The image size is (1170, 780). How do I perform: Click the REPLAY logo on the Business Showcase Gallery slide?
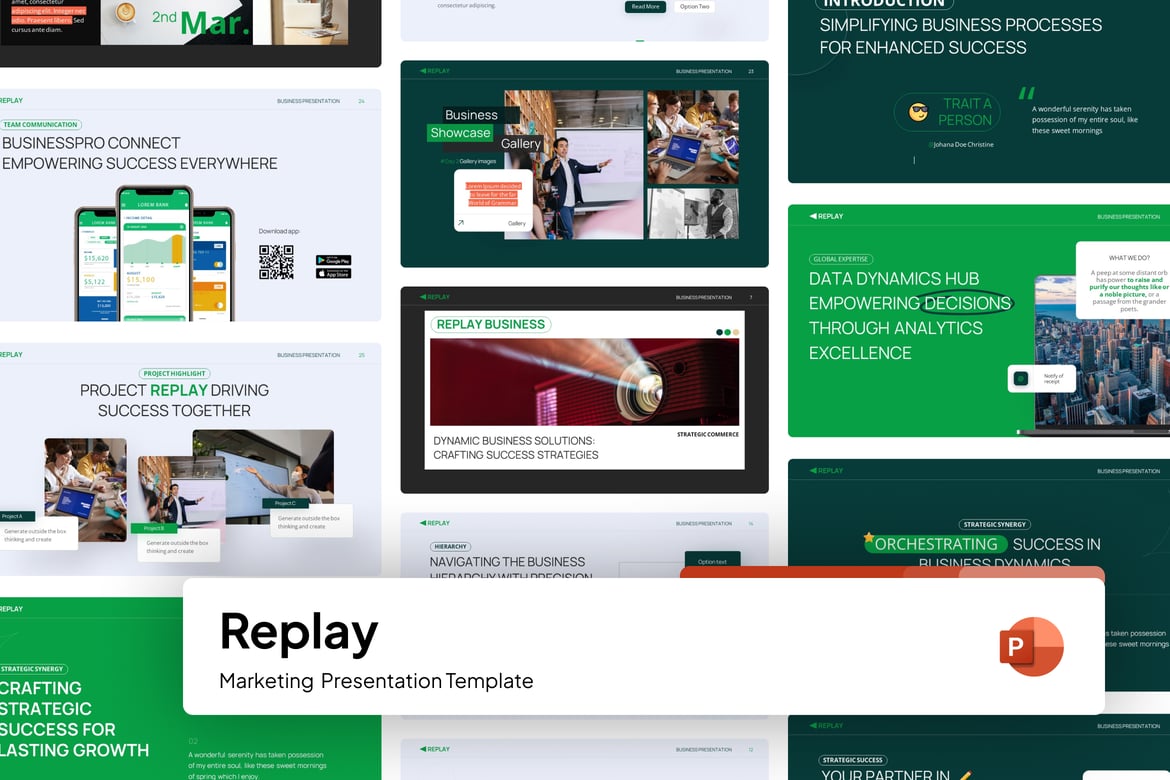(435, 71)
